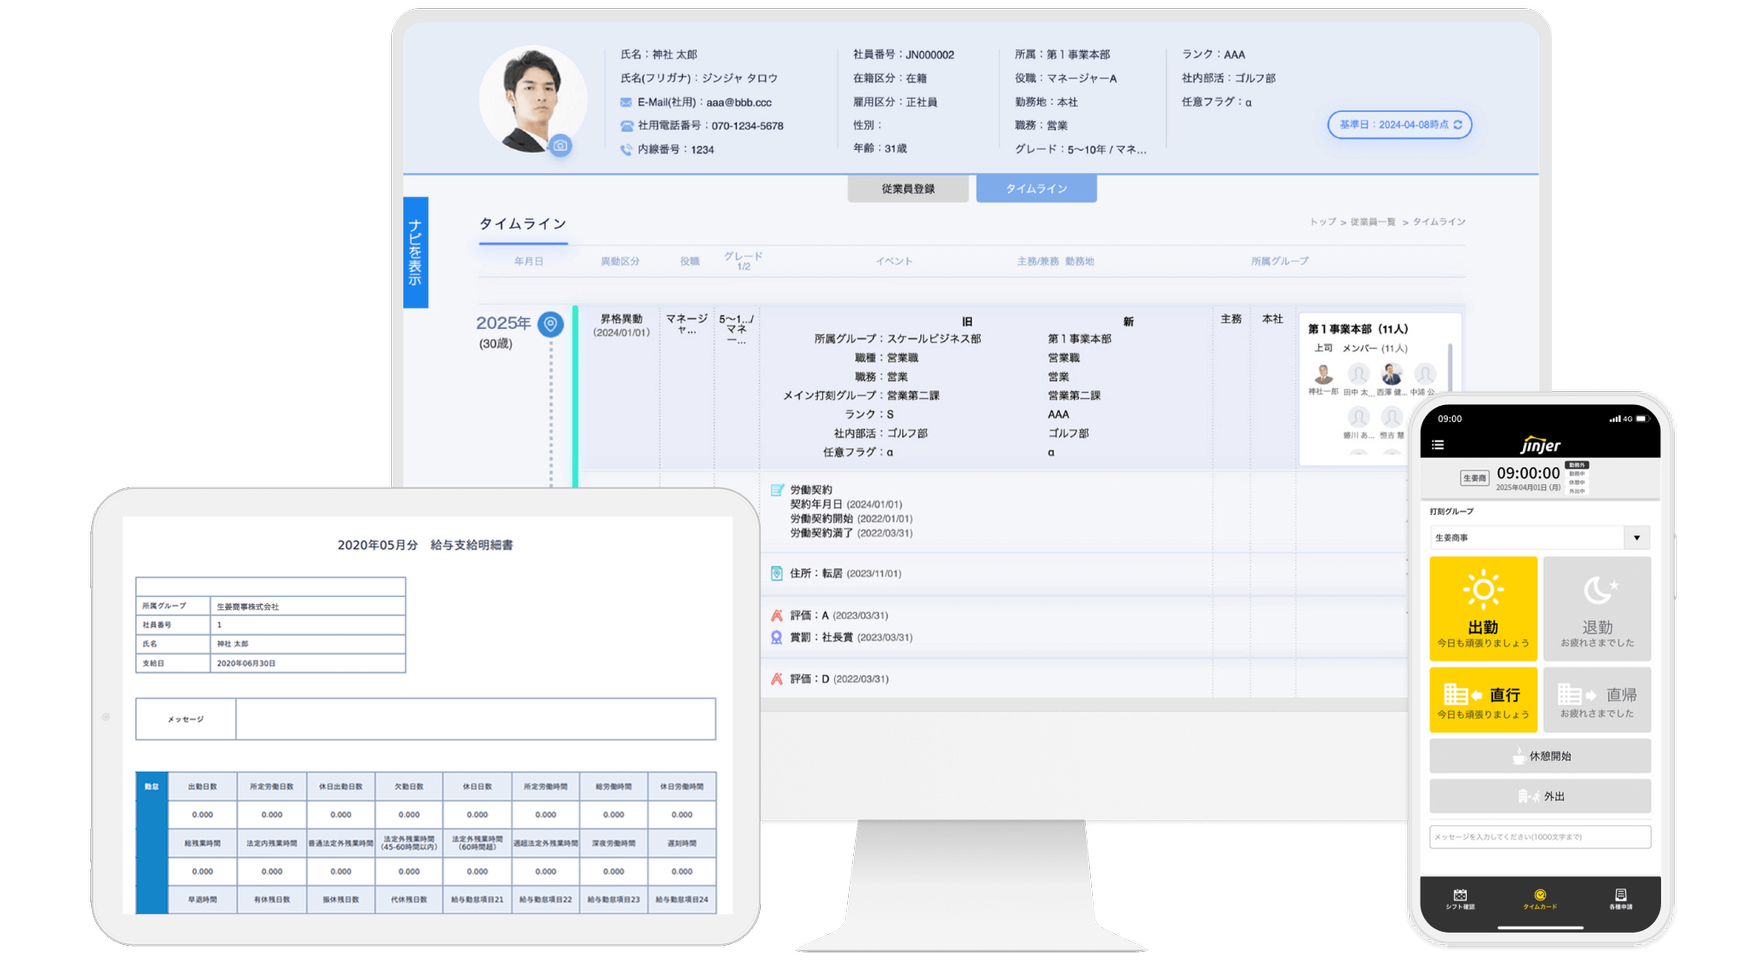
Task: Switch to the 従業員登録 tab
Action: [907, 189]
